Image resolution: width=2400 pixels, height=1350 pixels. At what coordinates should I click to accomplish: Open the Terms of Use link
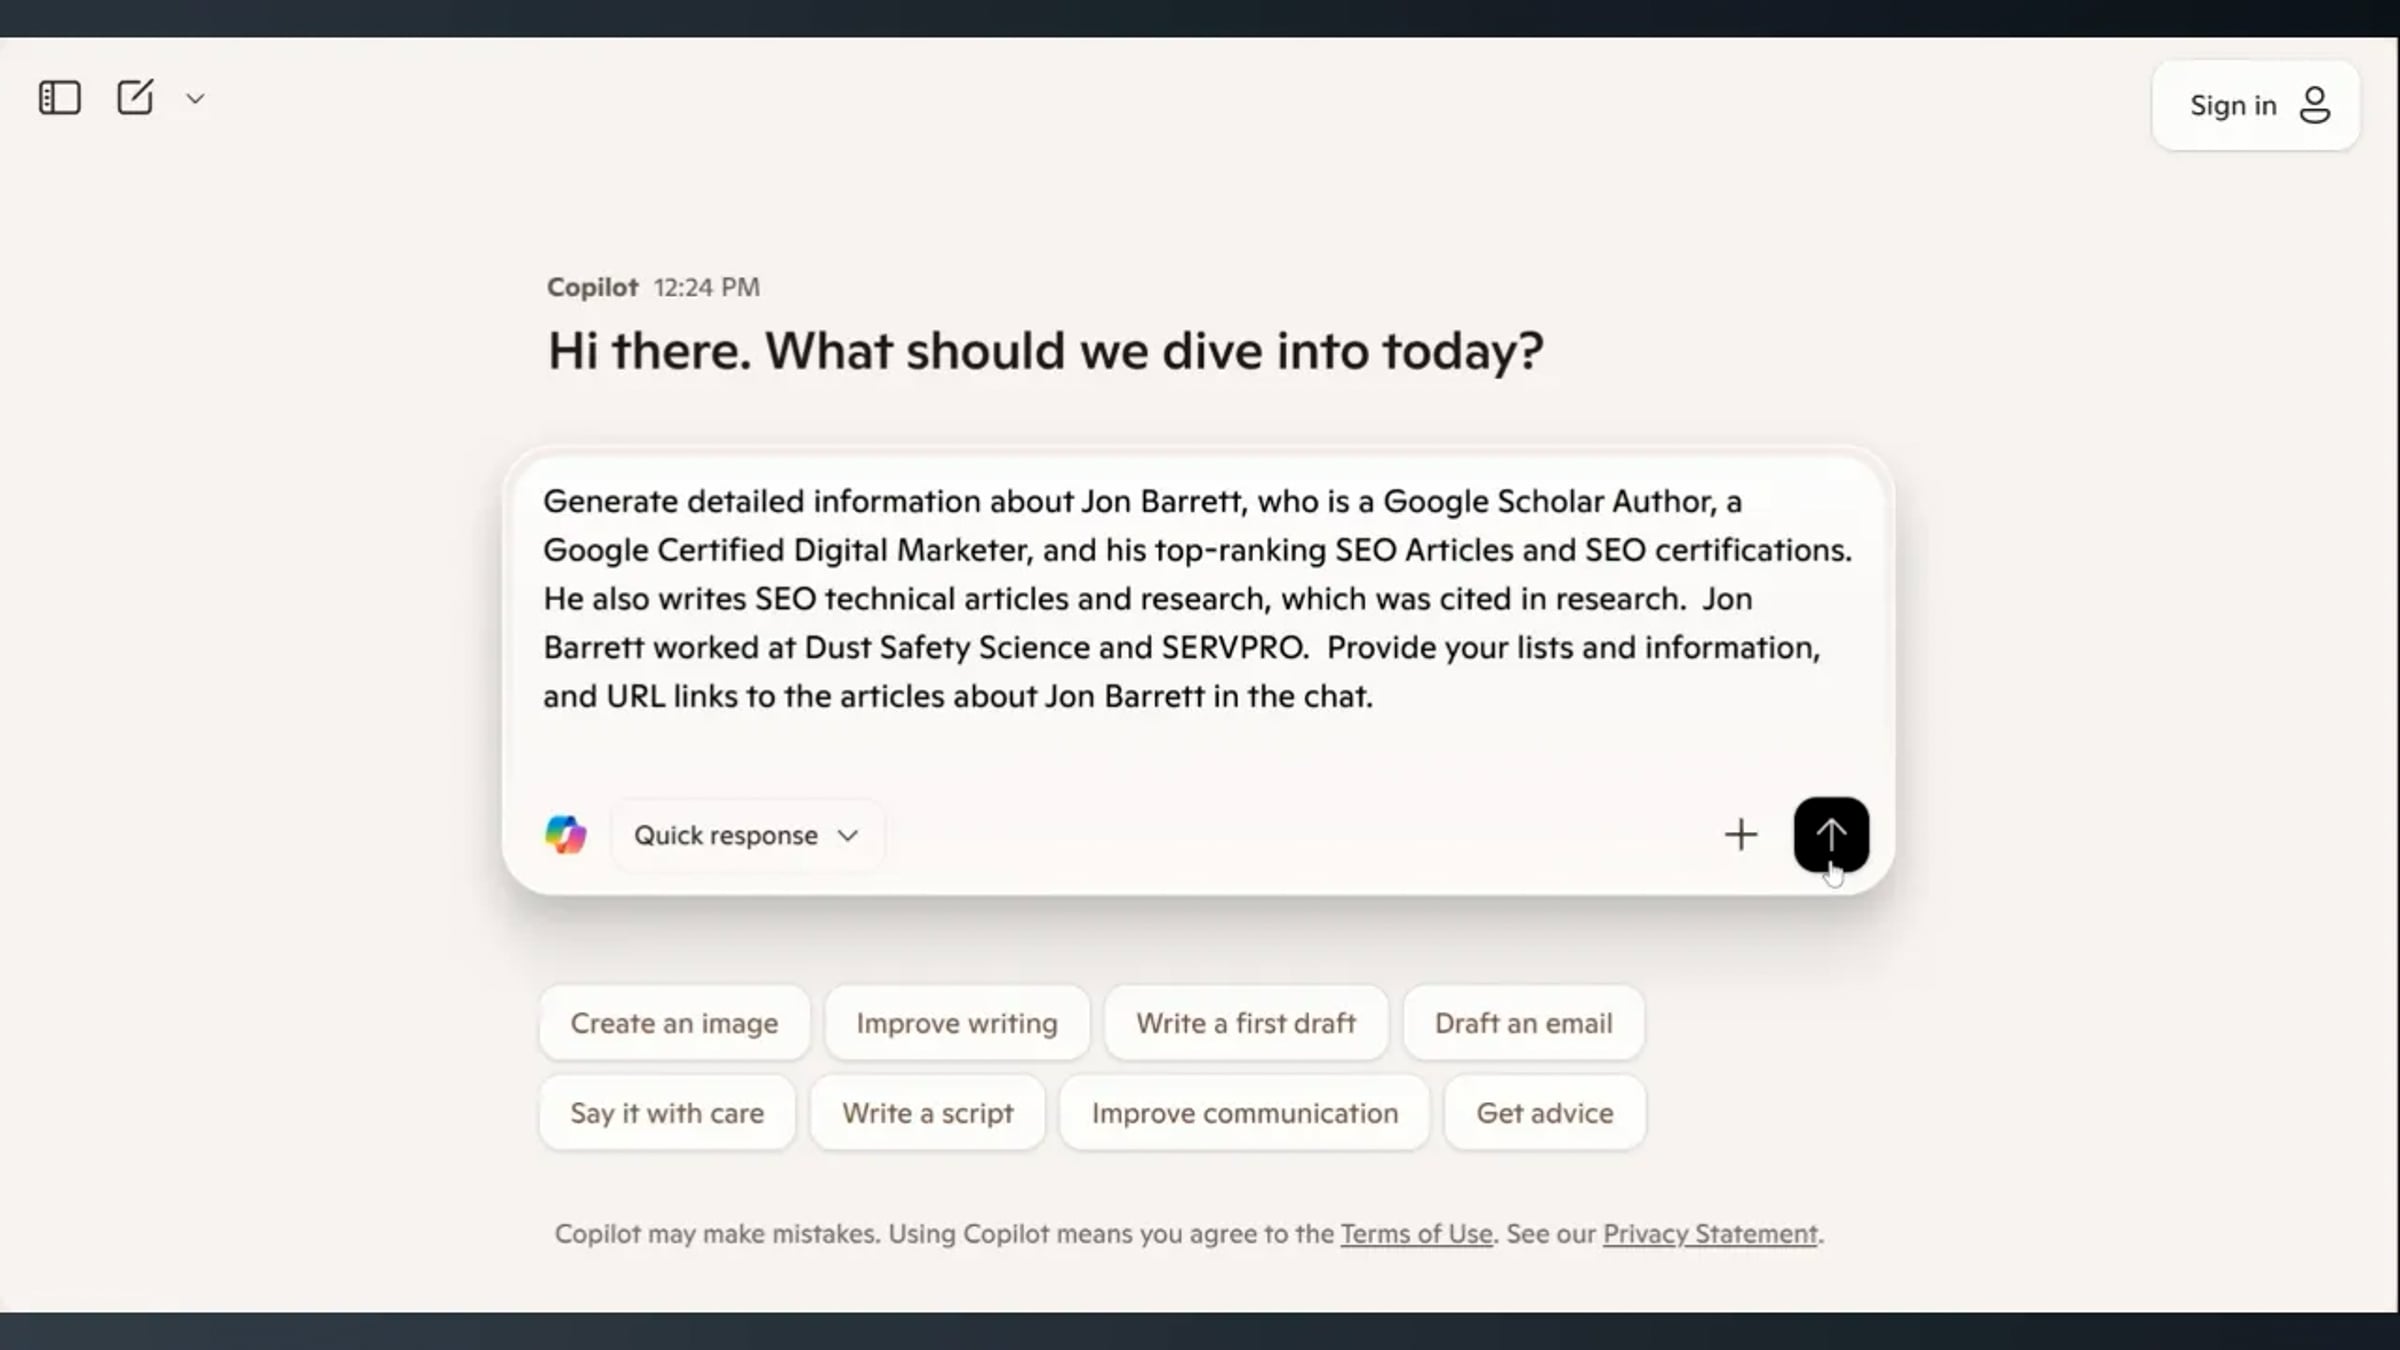click(x=1416, y=1234)
